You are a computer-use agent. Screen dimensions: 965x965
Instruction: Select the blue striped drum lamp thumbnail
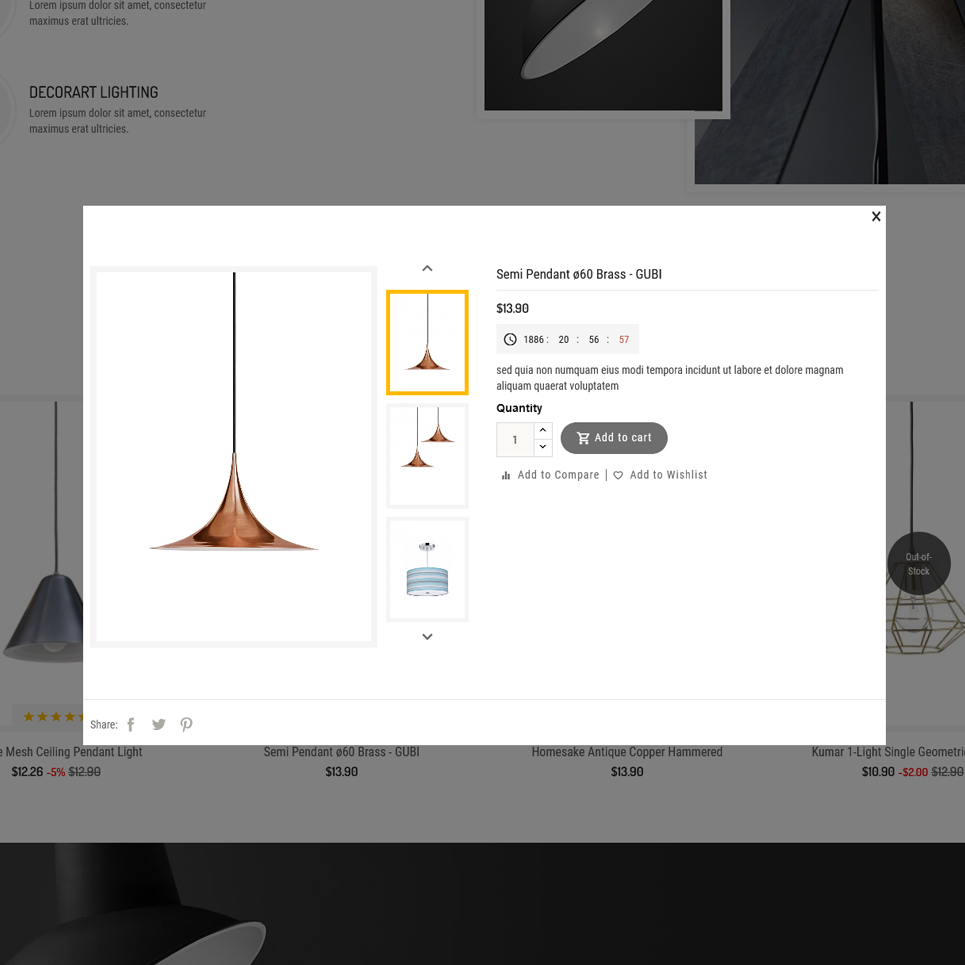point(427,569)
